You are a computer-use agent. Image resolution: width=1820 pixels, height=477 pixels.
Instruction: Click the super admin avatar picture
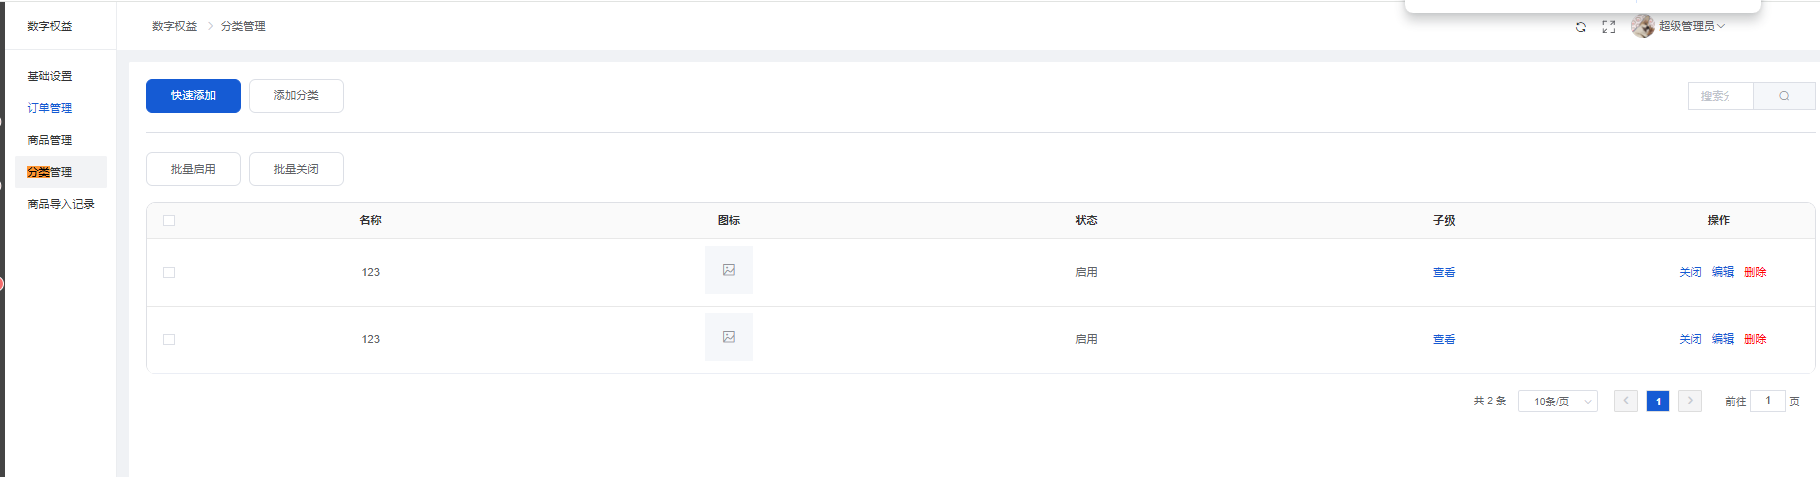pos(1642,26)
